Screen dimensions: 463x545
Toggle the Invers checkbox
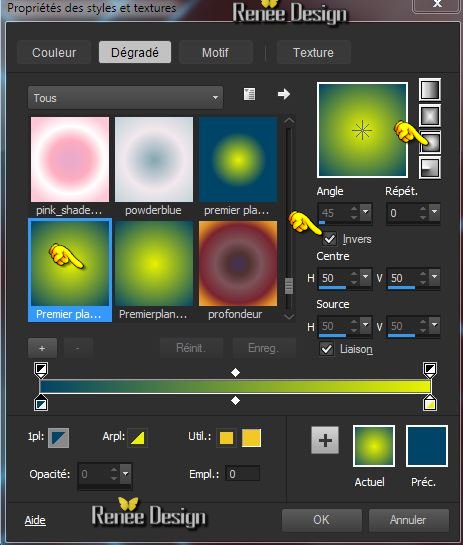(x=329, y=239)
